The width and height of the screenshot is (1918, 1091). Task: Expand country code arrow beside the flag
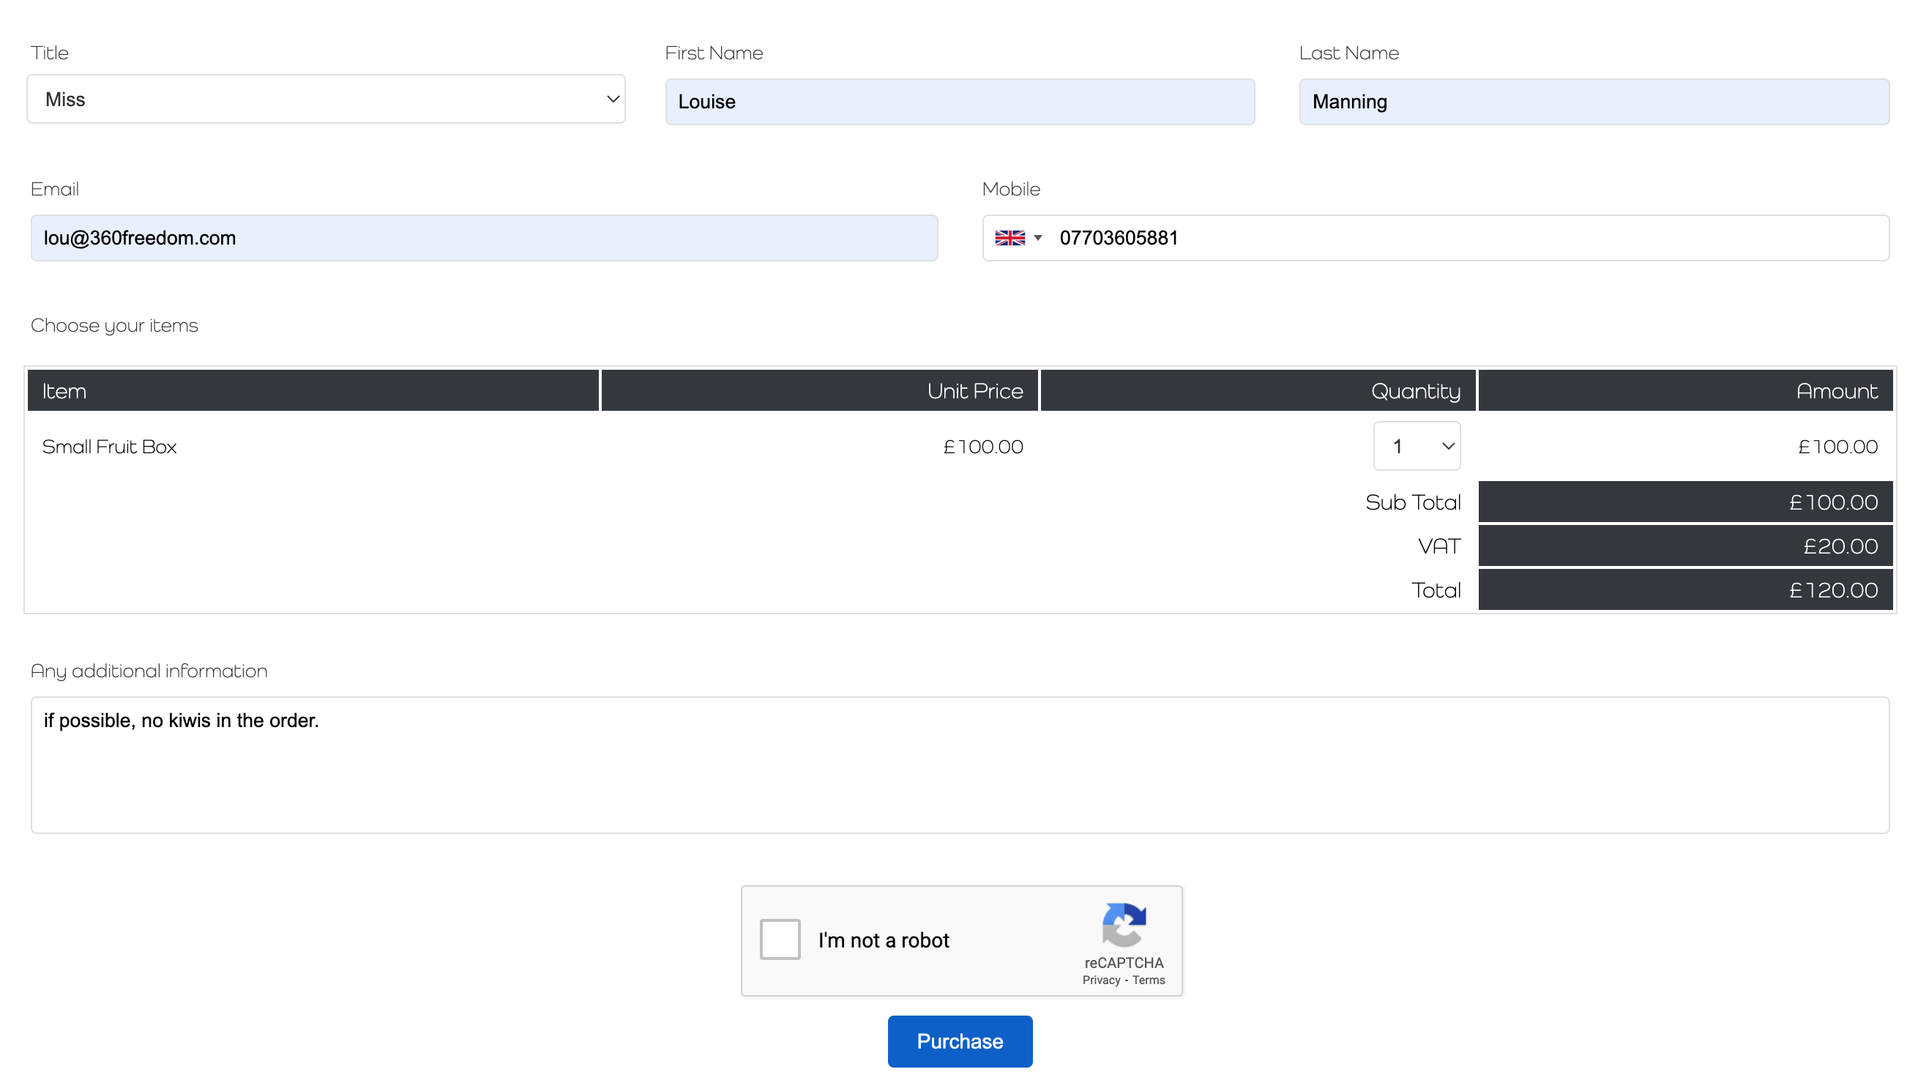[x=1038, y=238]
